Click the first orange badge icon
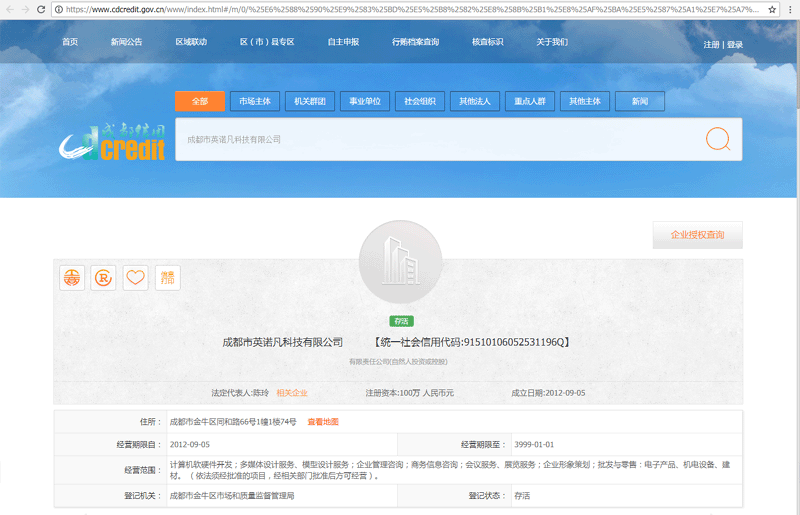The height and width of the screenshot is (515, 800). point(72,278)
